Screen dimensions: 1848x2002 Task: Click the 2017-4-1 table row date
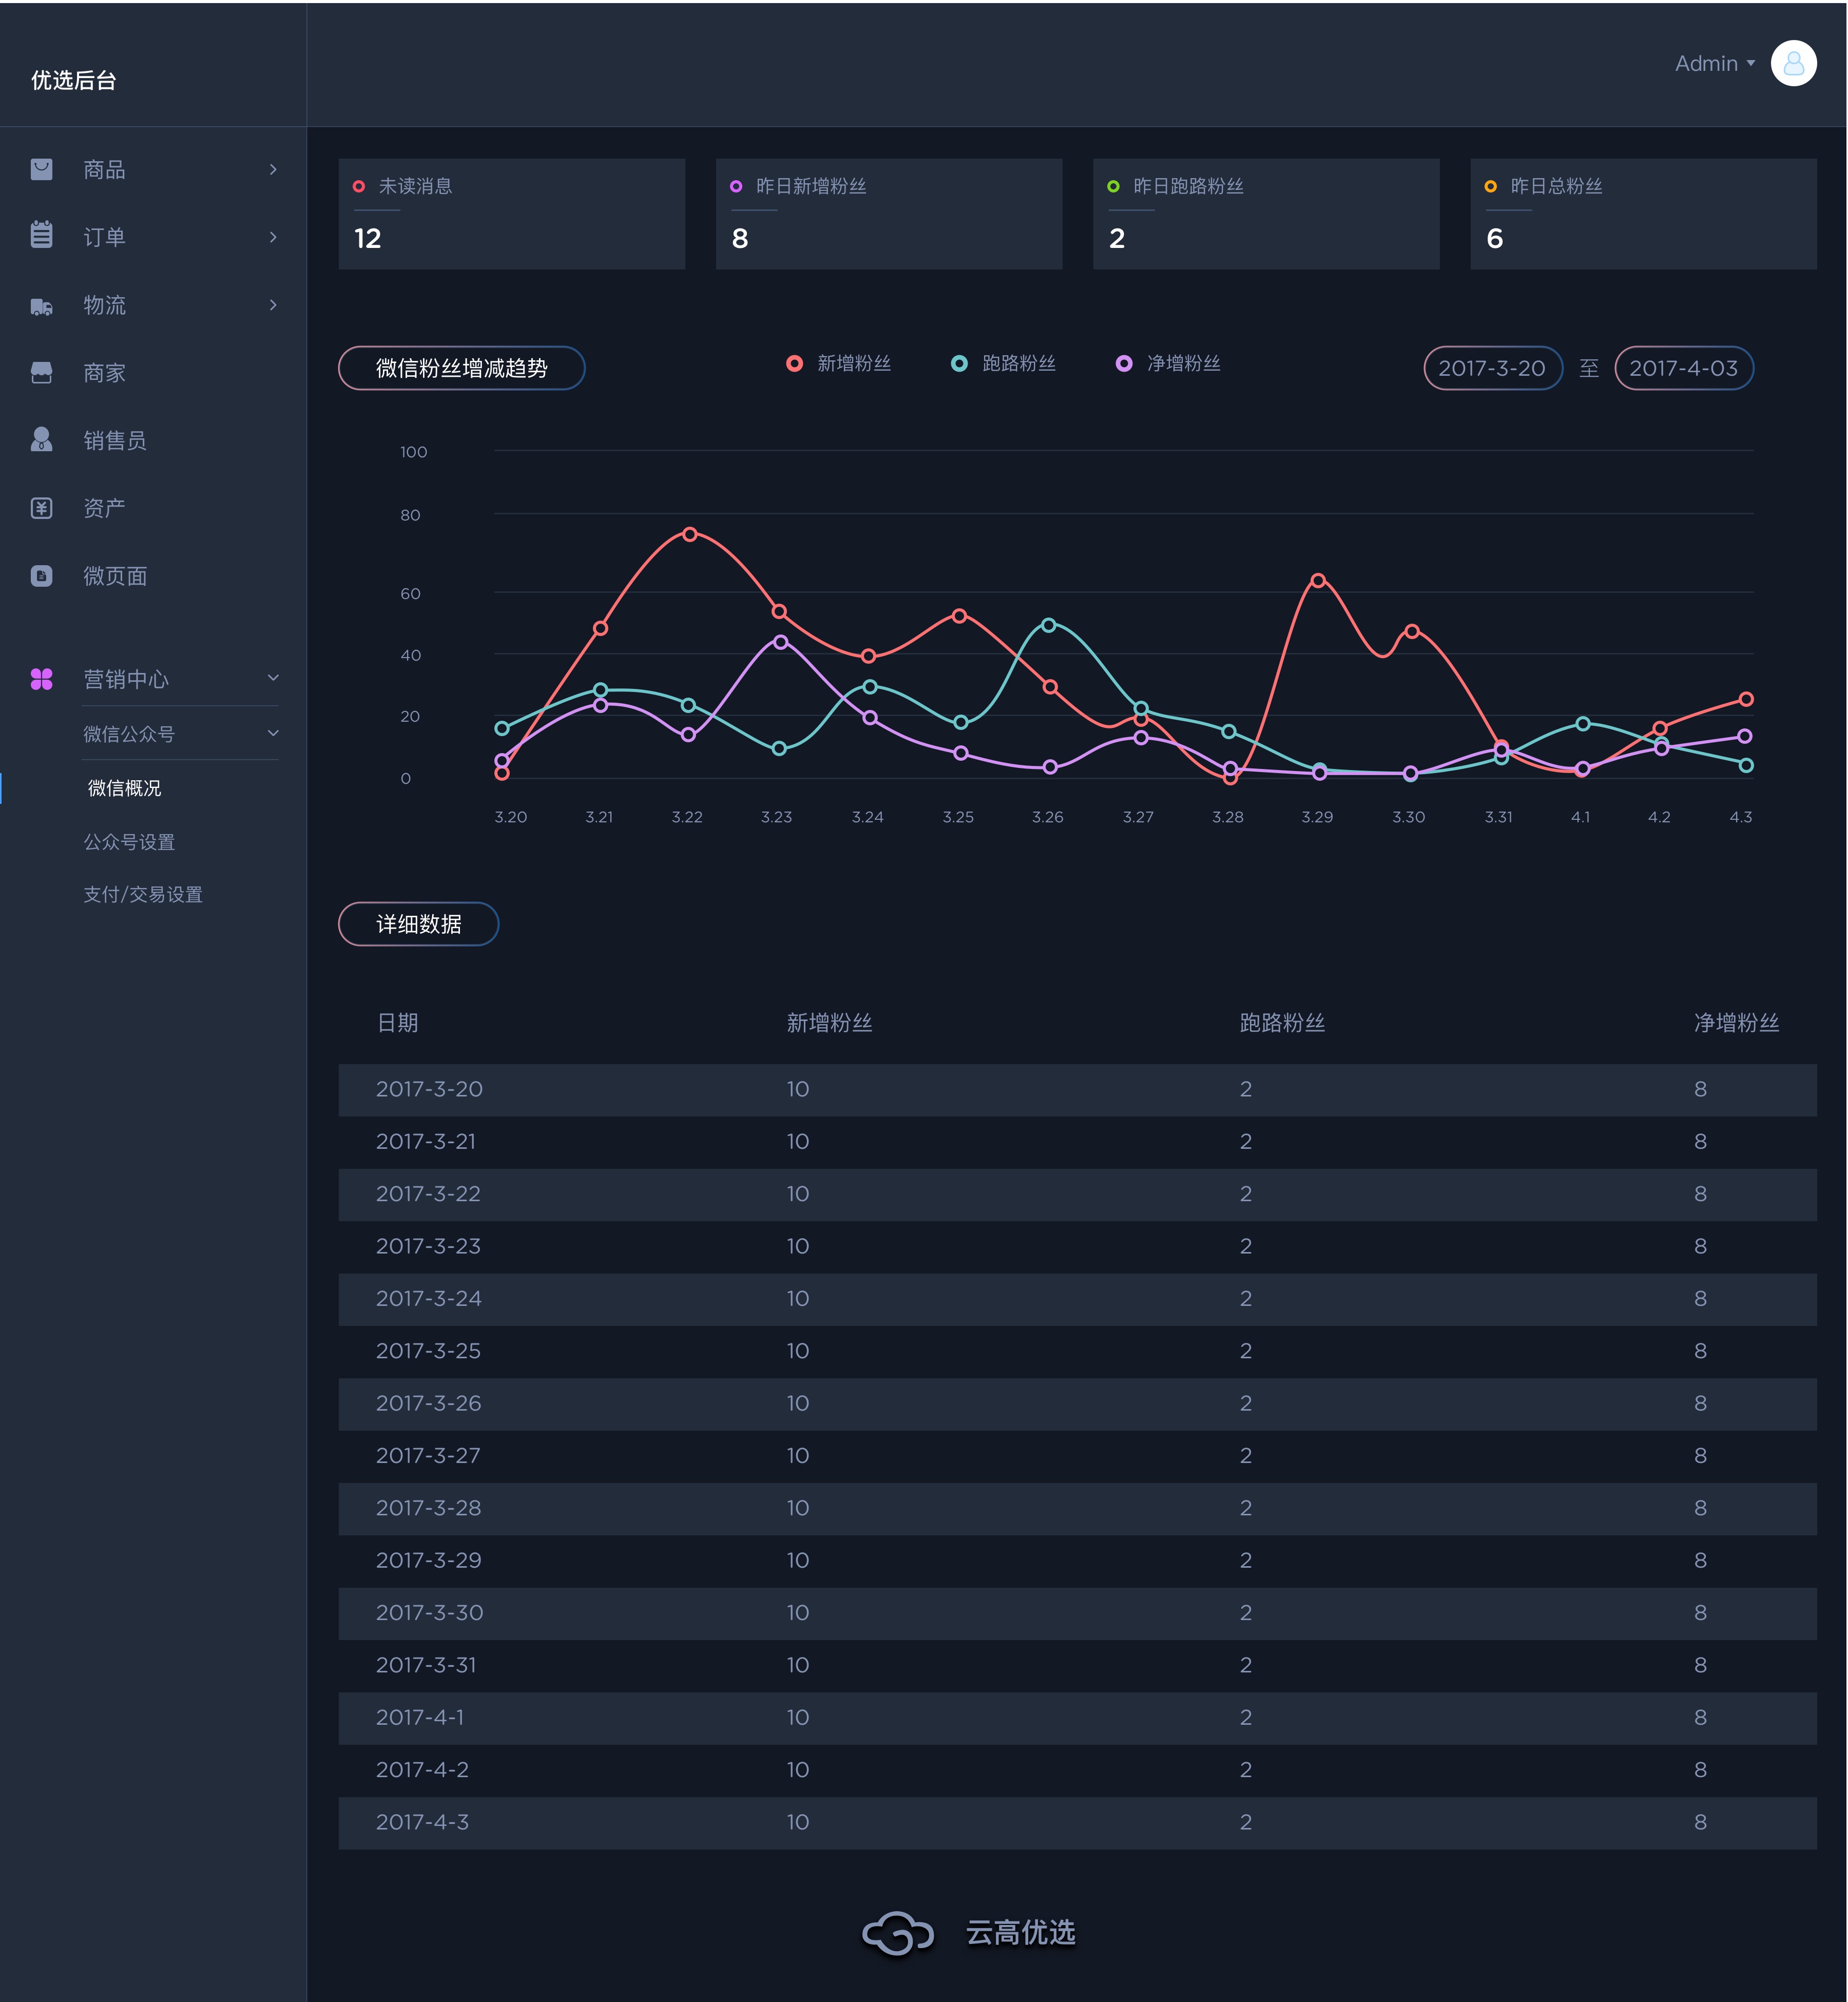pos(420,1717)
